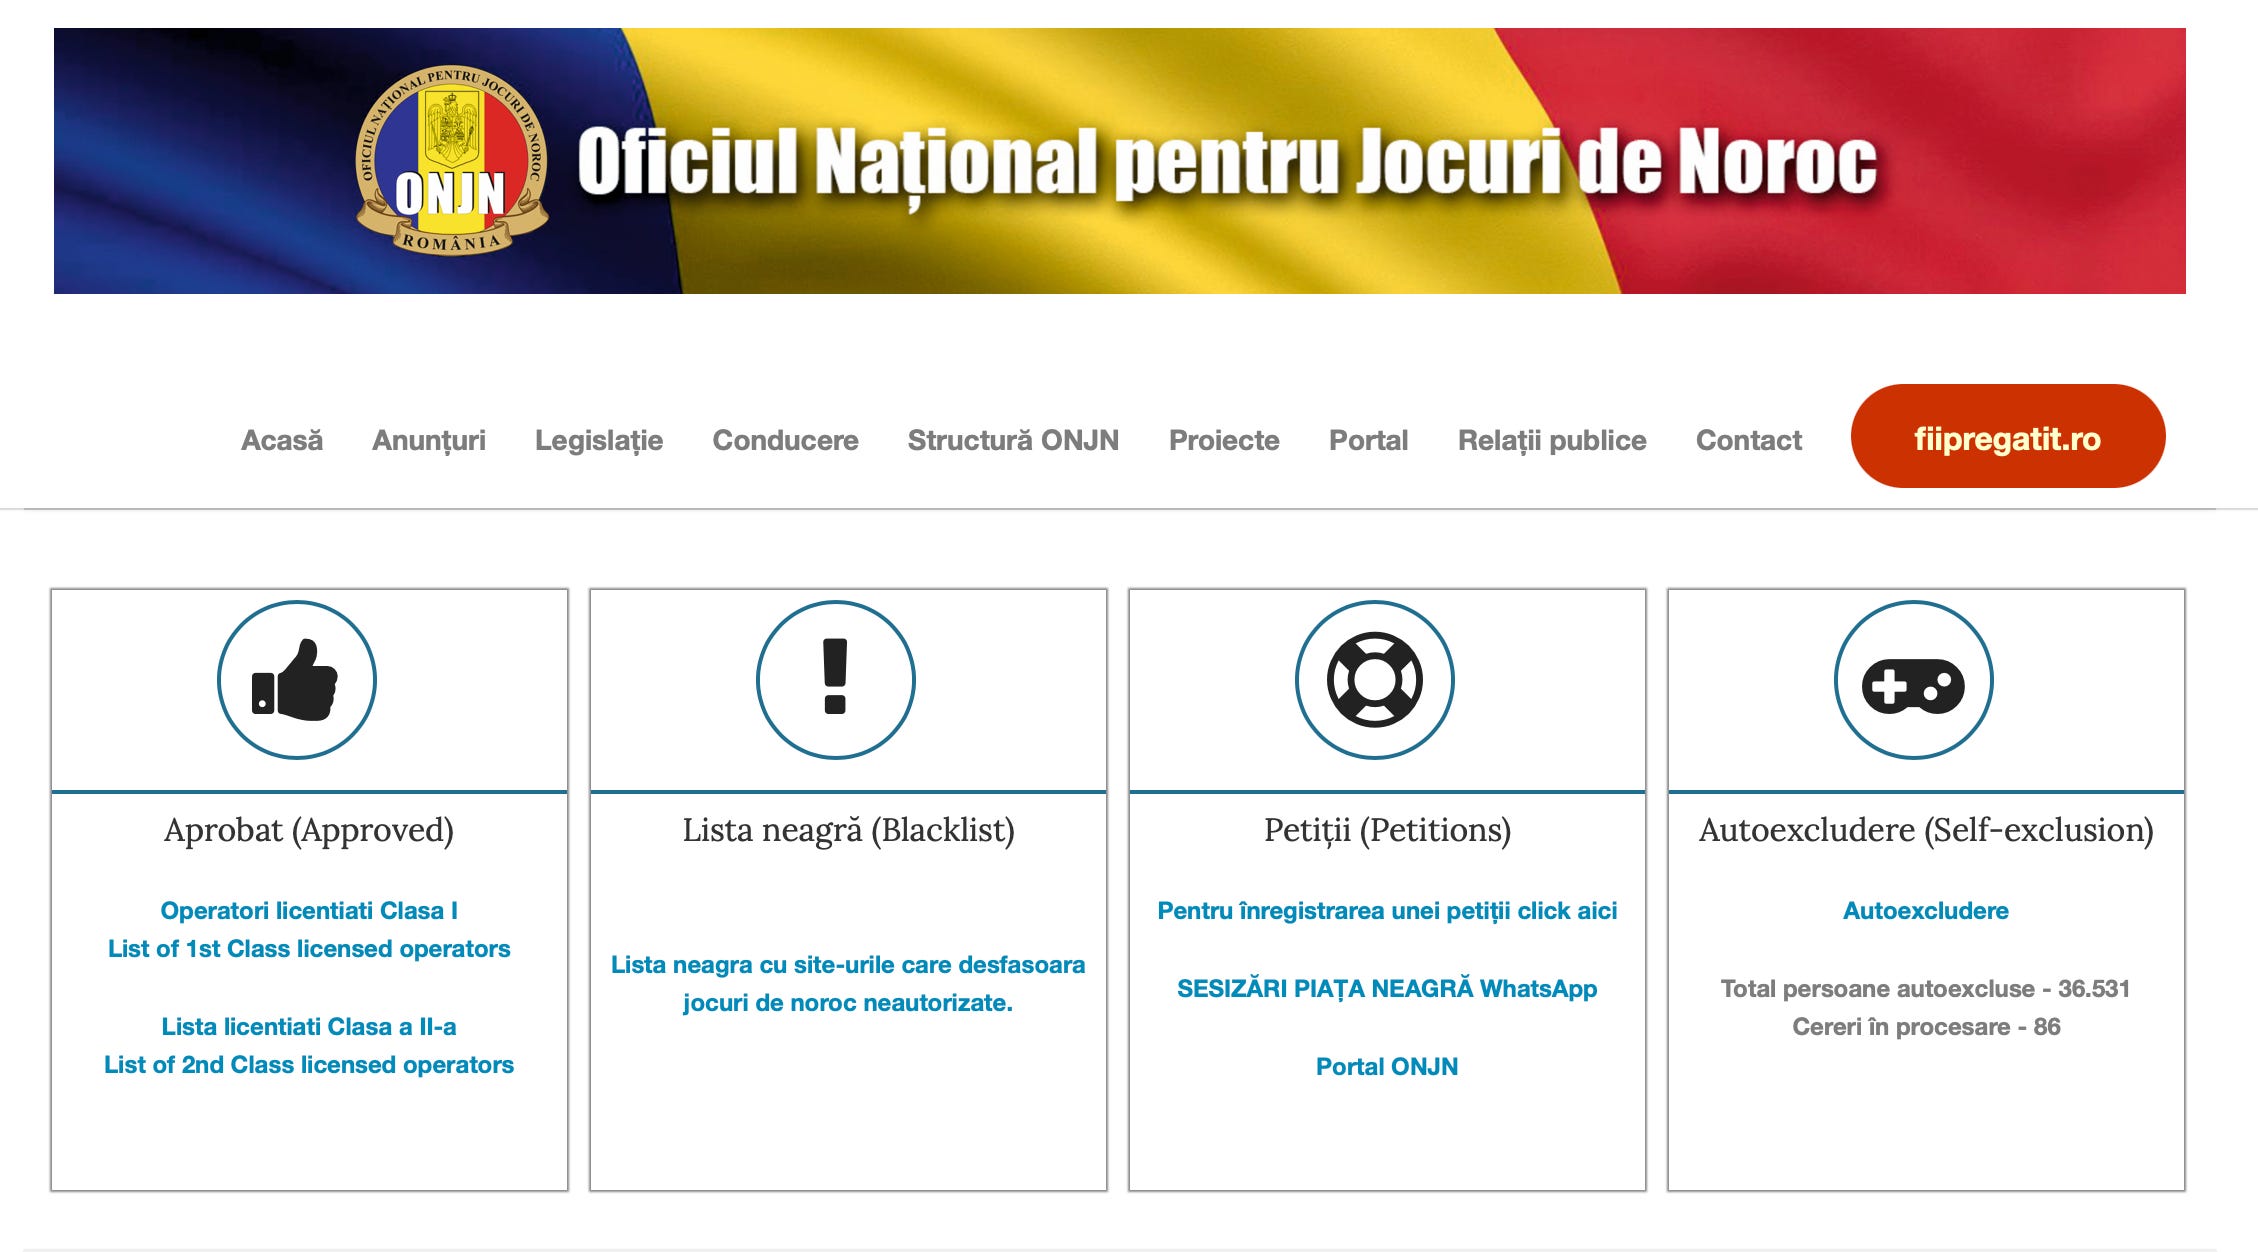Open Operatori licentiati Clasa I link
This screenshot has width=2258, height=1252.
[309, 911]
